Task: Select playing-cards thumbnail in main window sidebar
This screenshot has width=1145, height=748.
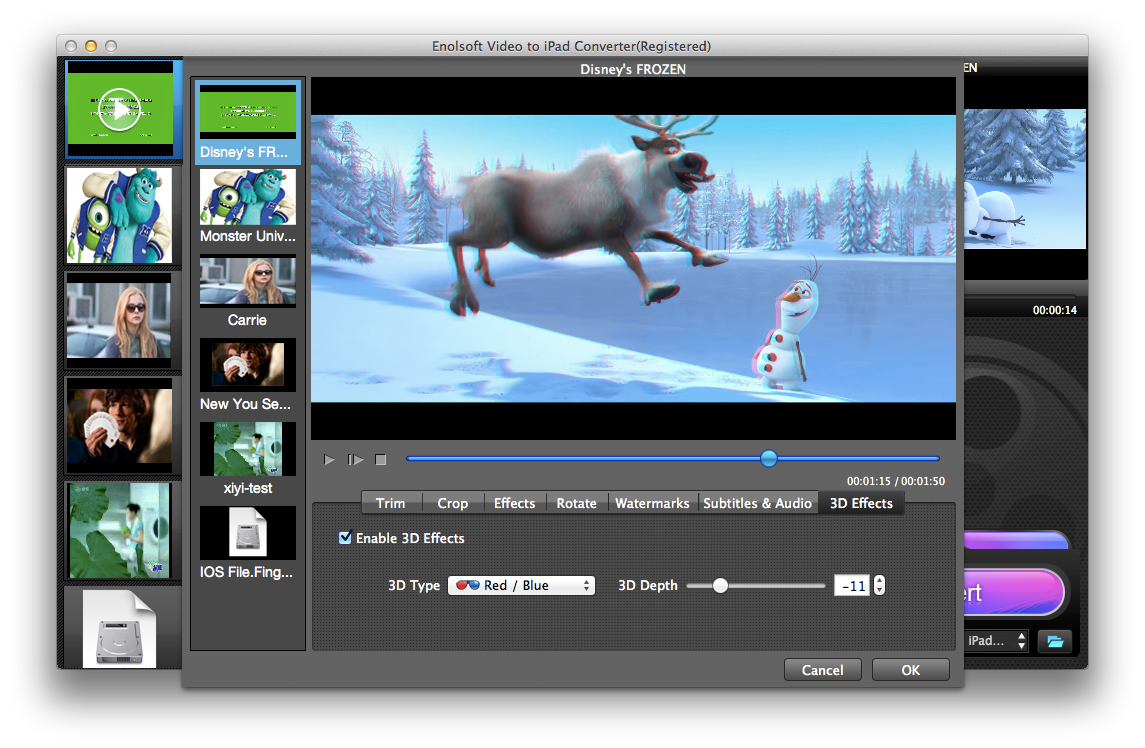Action: point(119,425)
